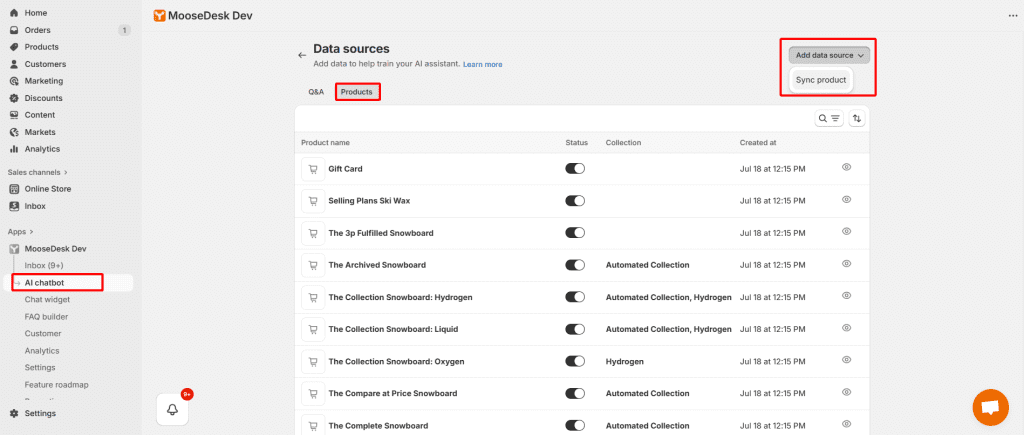This screenshot has width=1024, height=435.
Task: Toggle status for The Complete Snowboard
Action: [575, 425]
